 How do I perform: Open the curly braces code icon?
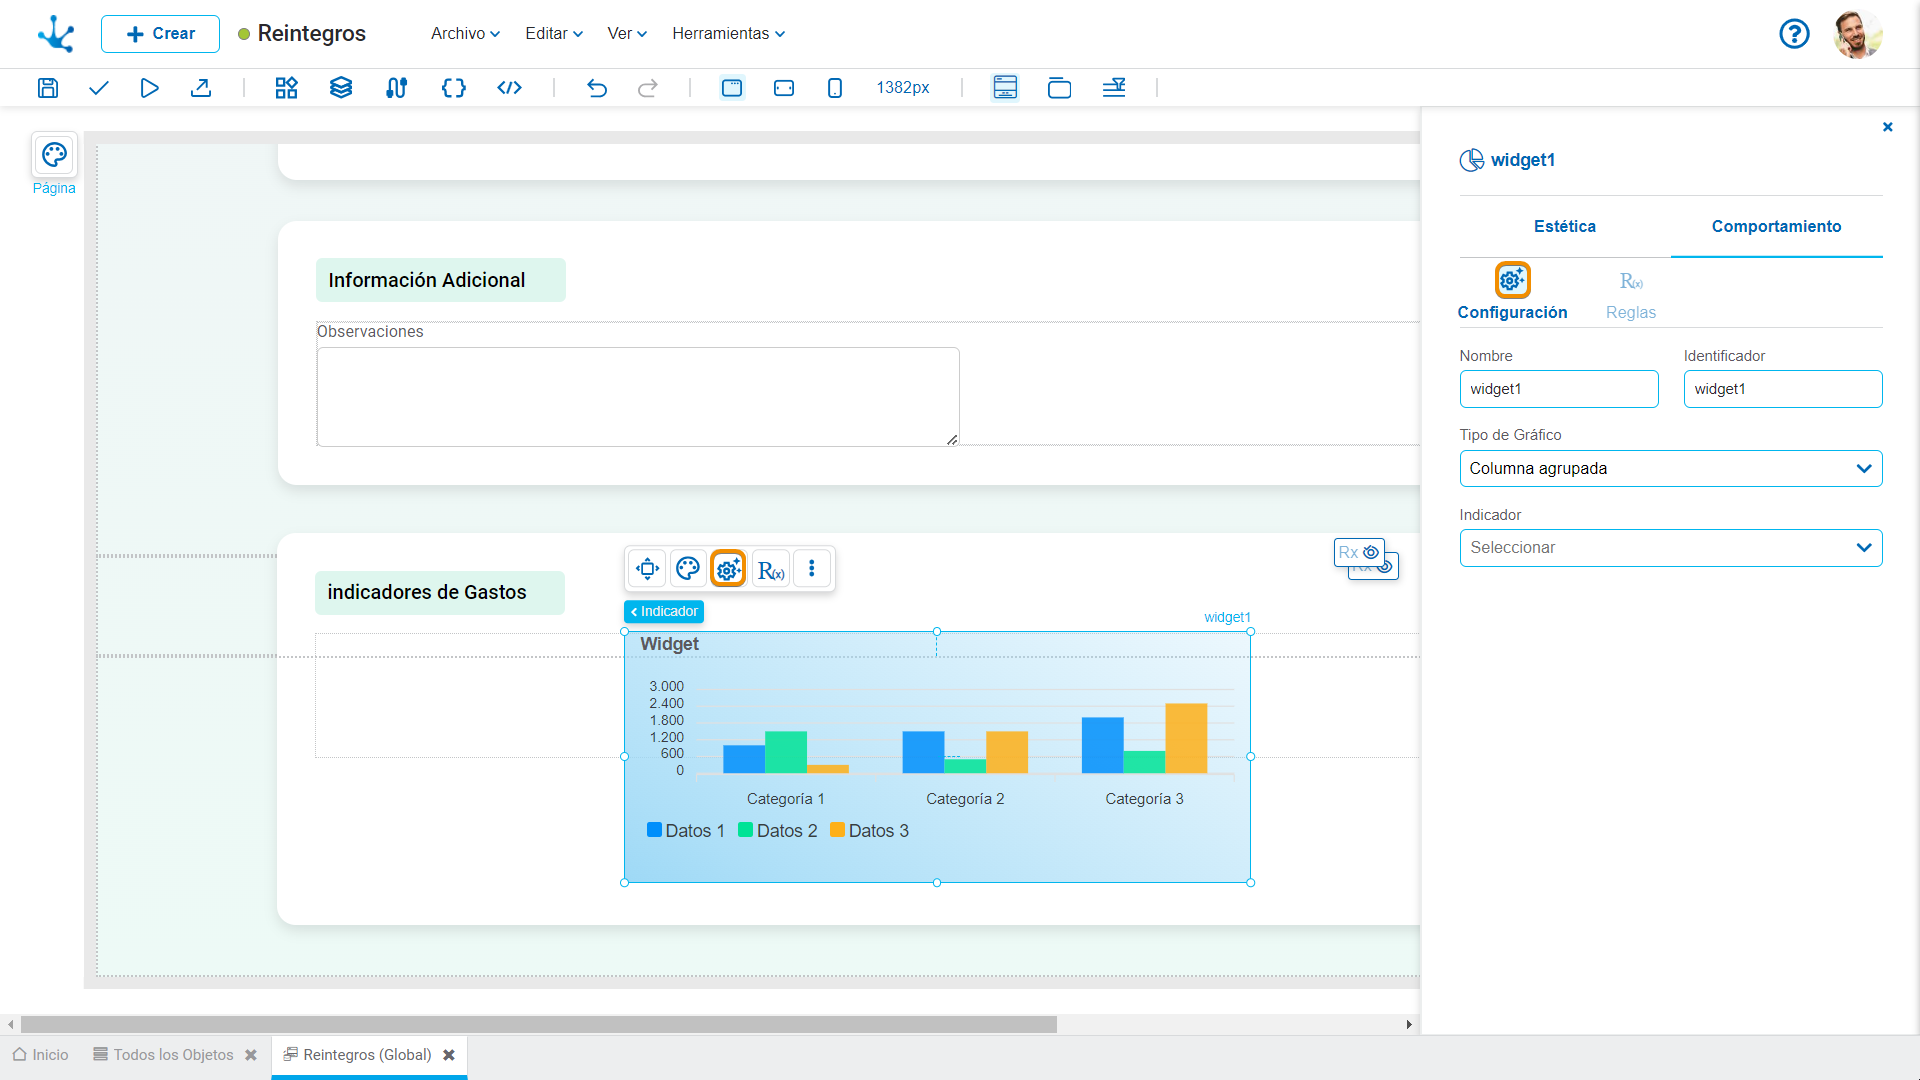(453, 88)
